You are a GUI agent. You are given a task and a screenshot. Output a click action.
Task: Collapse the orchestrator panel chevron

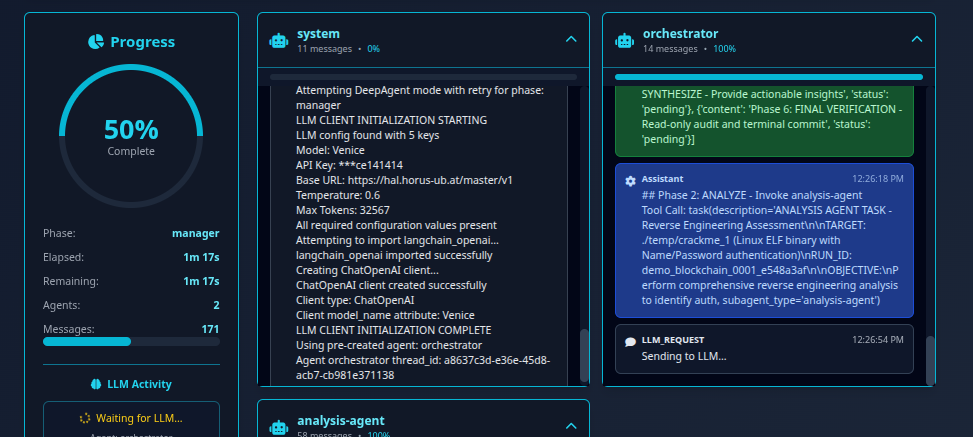(917, 40)
